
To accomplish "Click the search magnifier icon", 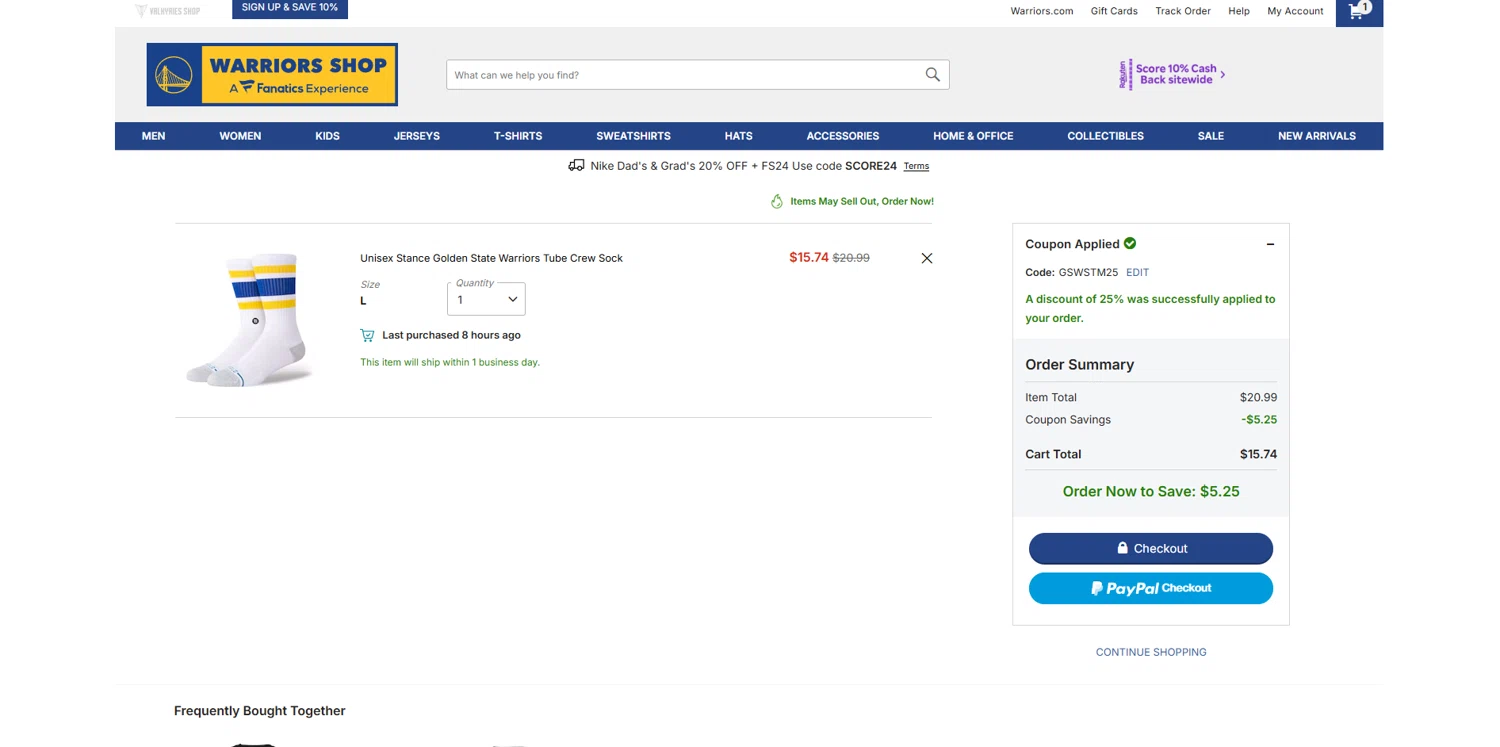I will [x=932, y=75].
